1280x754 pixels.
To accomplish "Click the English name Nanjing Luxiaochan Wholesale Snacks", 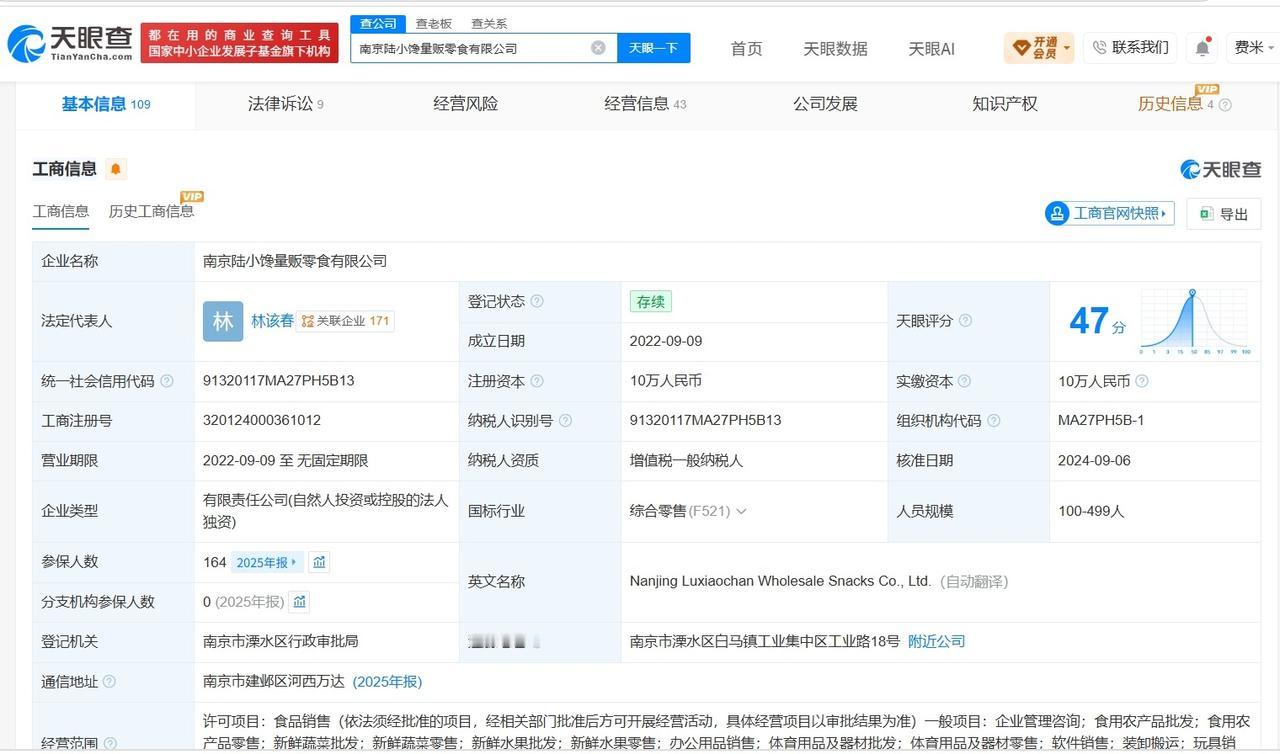I will click(x=780, y=581).
